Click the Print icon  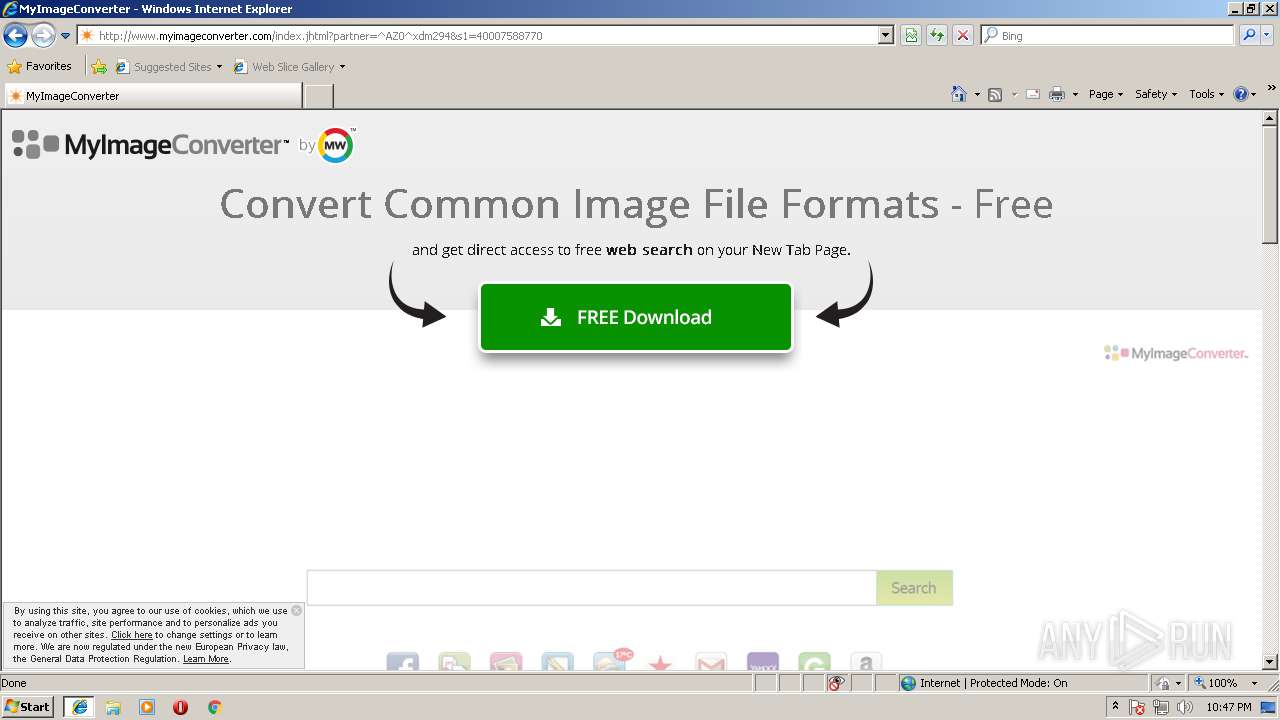[1057, 94]
